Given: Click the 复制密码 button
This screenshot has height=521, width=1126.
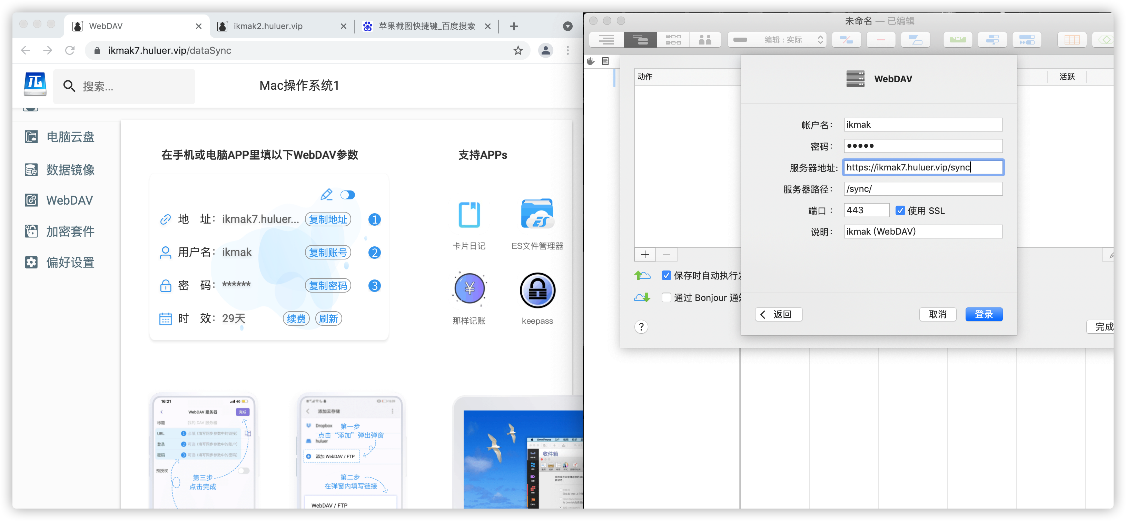Looking at the screenshot, I should (x=328, y=286).
